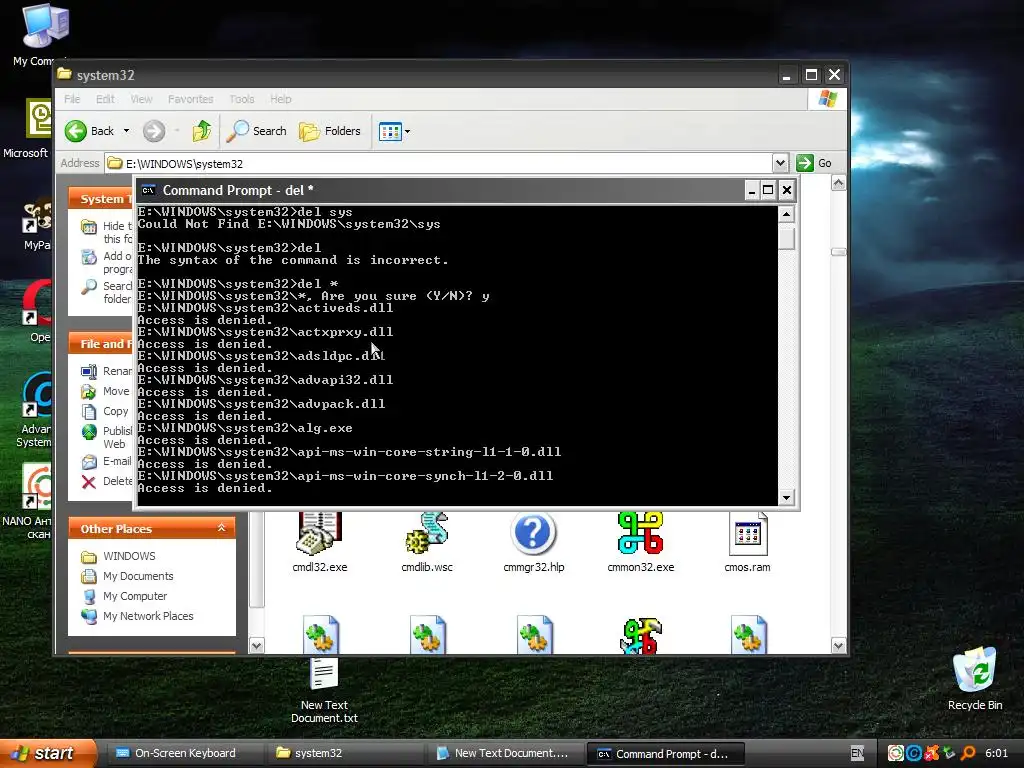Click the EN language indicator in taskbar
Screen dimensions: 1024x768
857,753
